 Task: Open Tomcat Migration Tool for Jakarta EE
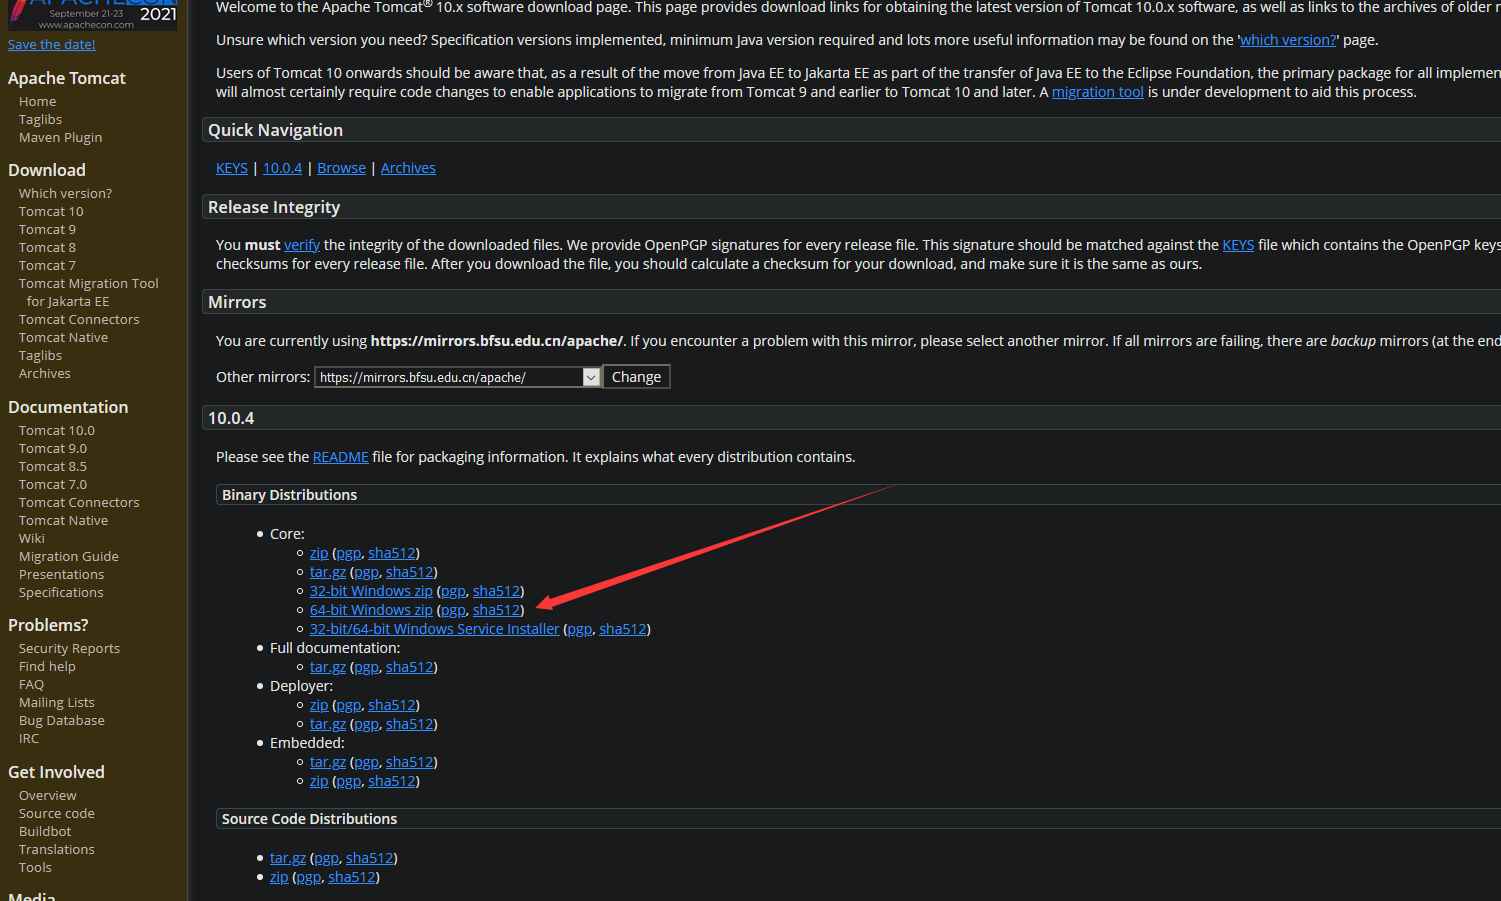point(88,293)
